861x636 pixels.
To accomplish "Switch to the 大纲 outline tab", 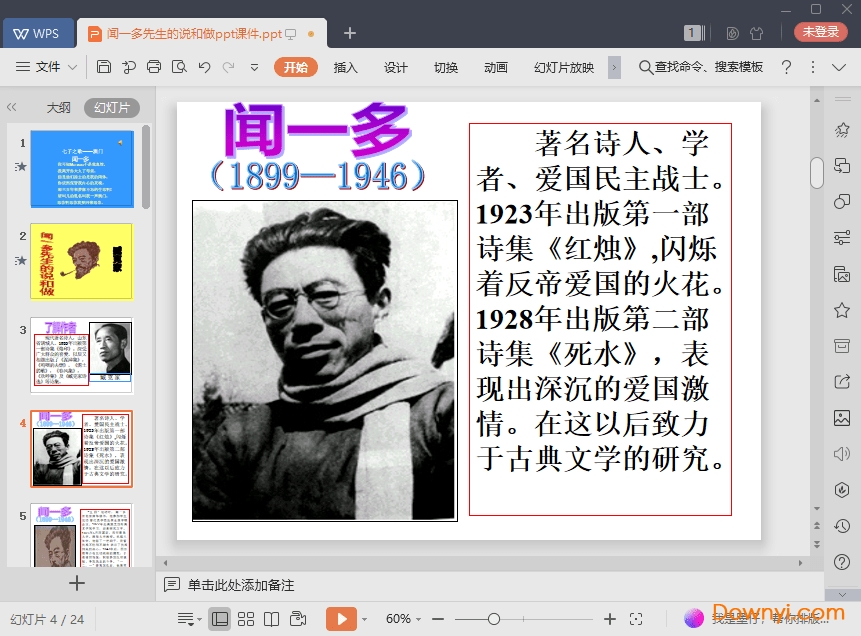I will [x=58, y=108].
